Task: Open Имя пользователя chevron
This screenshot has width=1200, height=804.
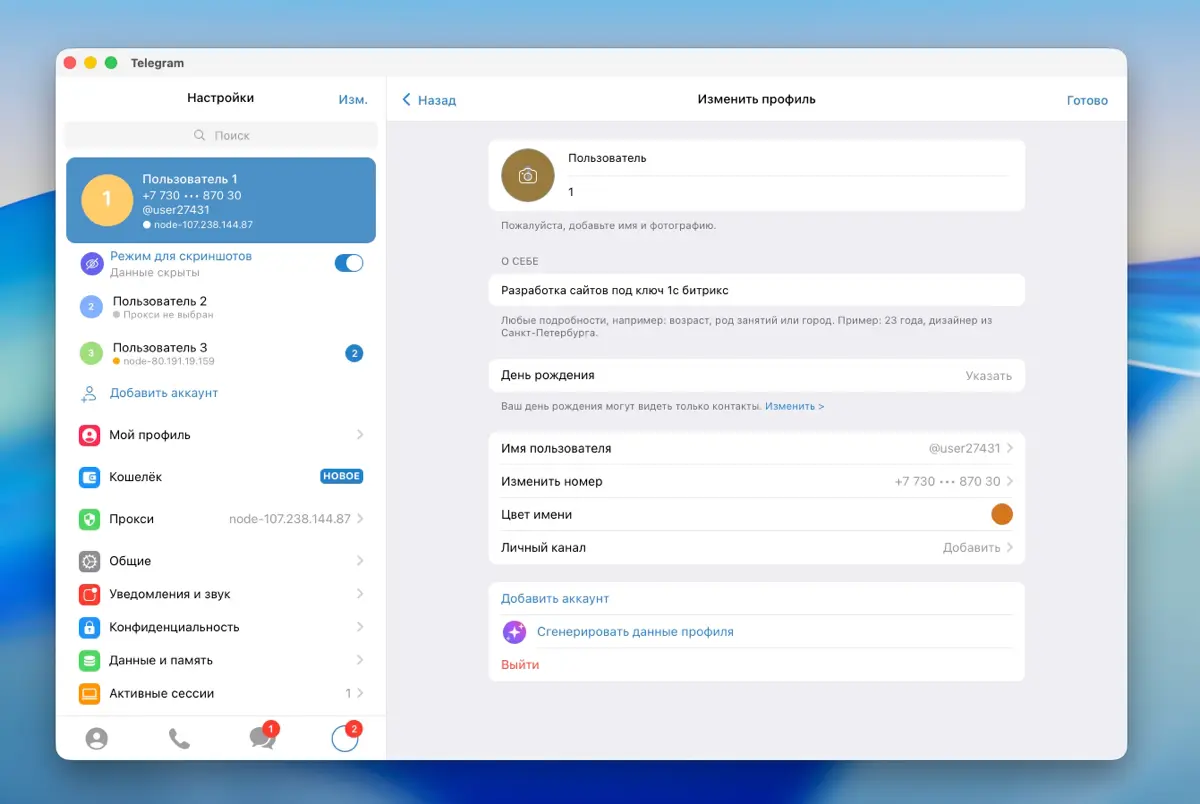Action: [1010, 448]
